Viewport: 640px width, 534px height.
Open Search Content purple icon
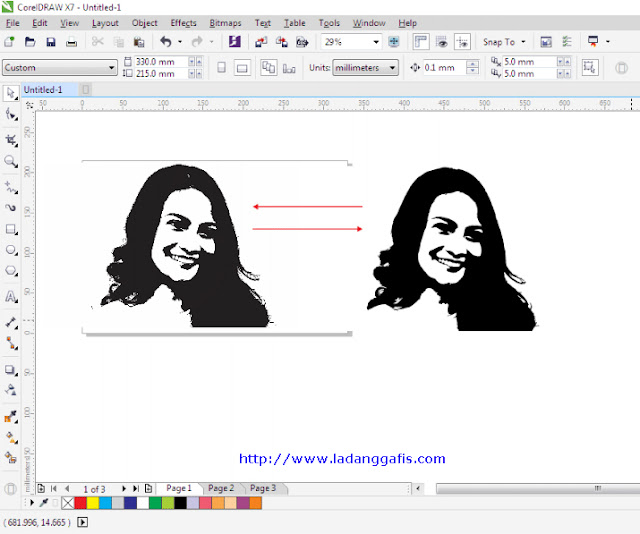(x=235, y=42)
